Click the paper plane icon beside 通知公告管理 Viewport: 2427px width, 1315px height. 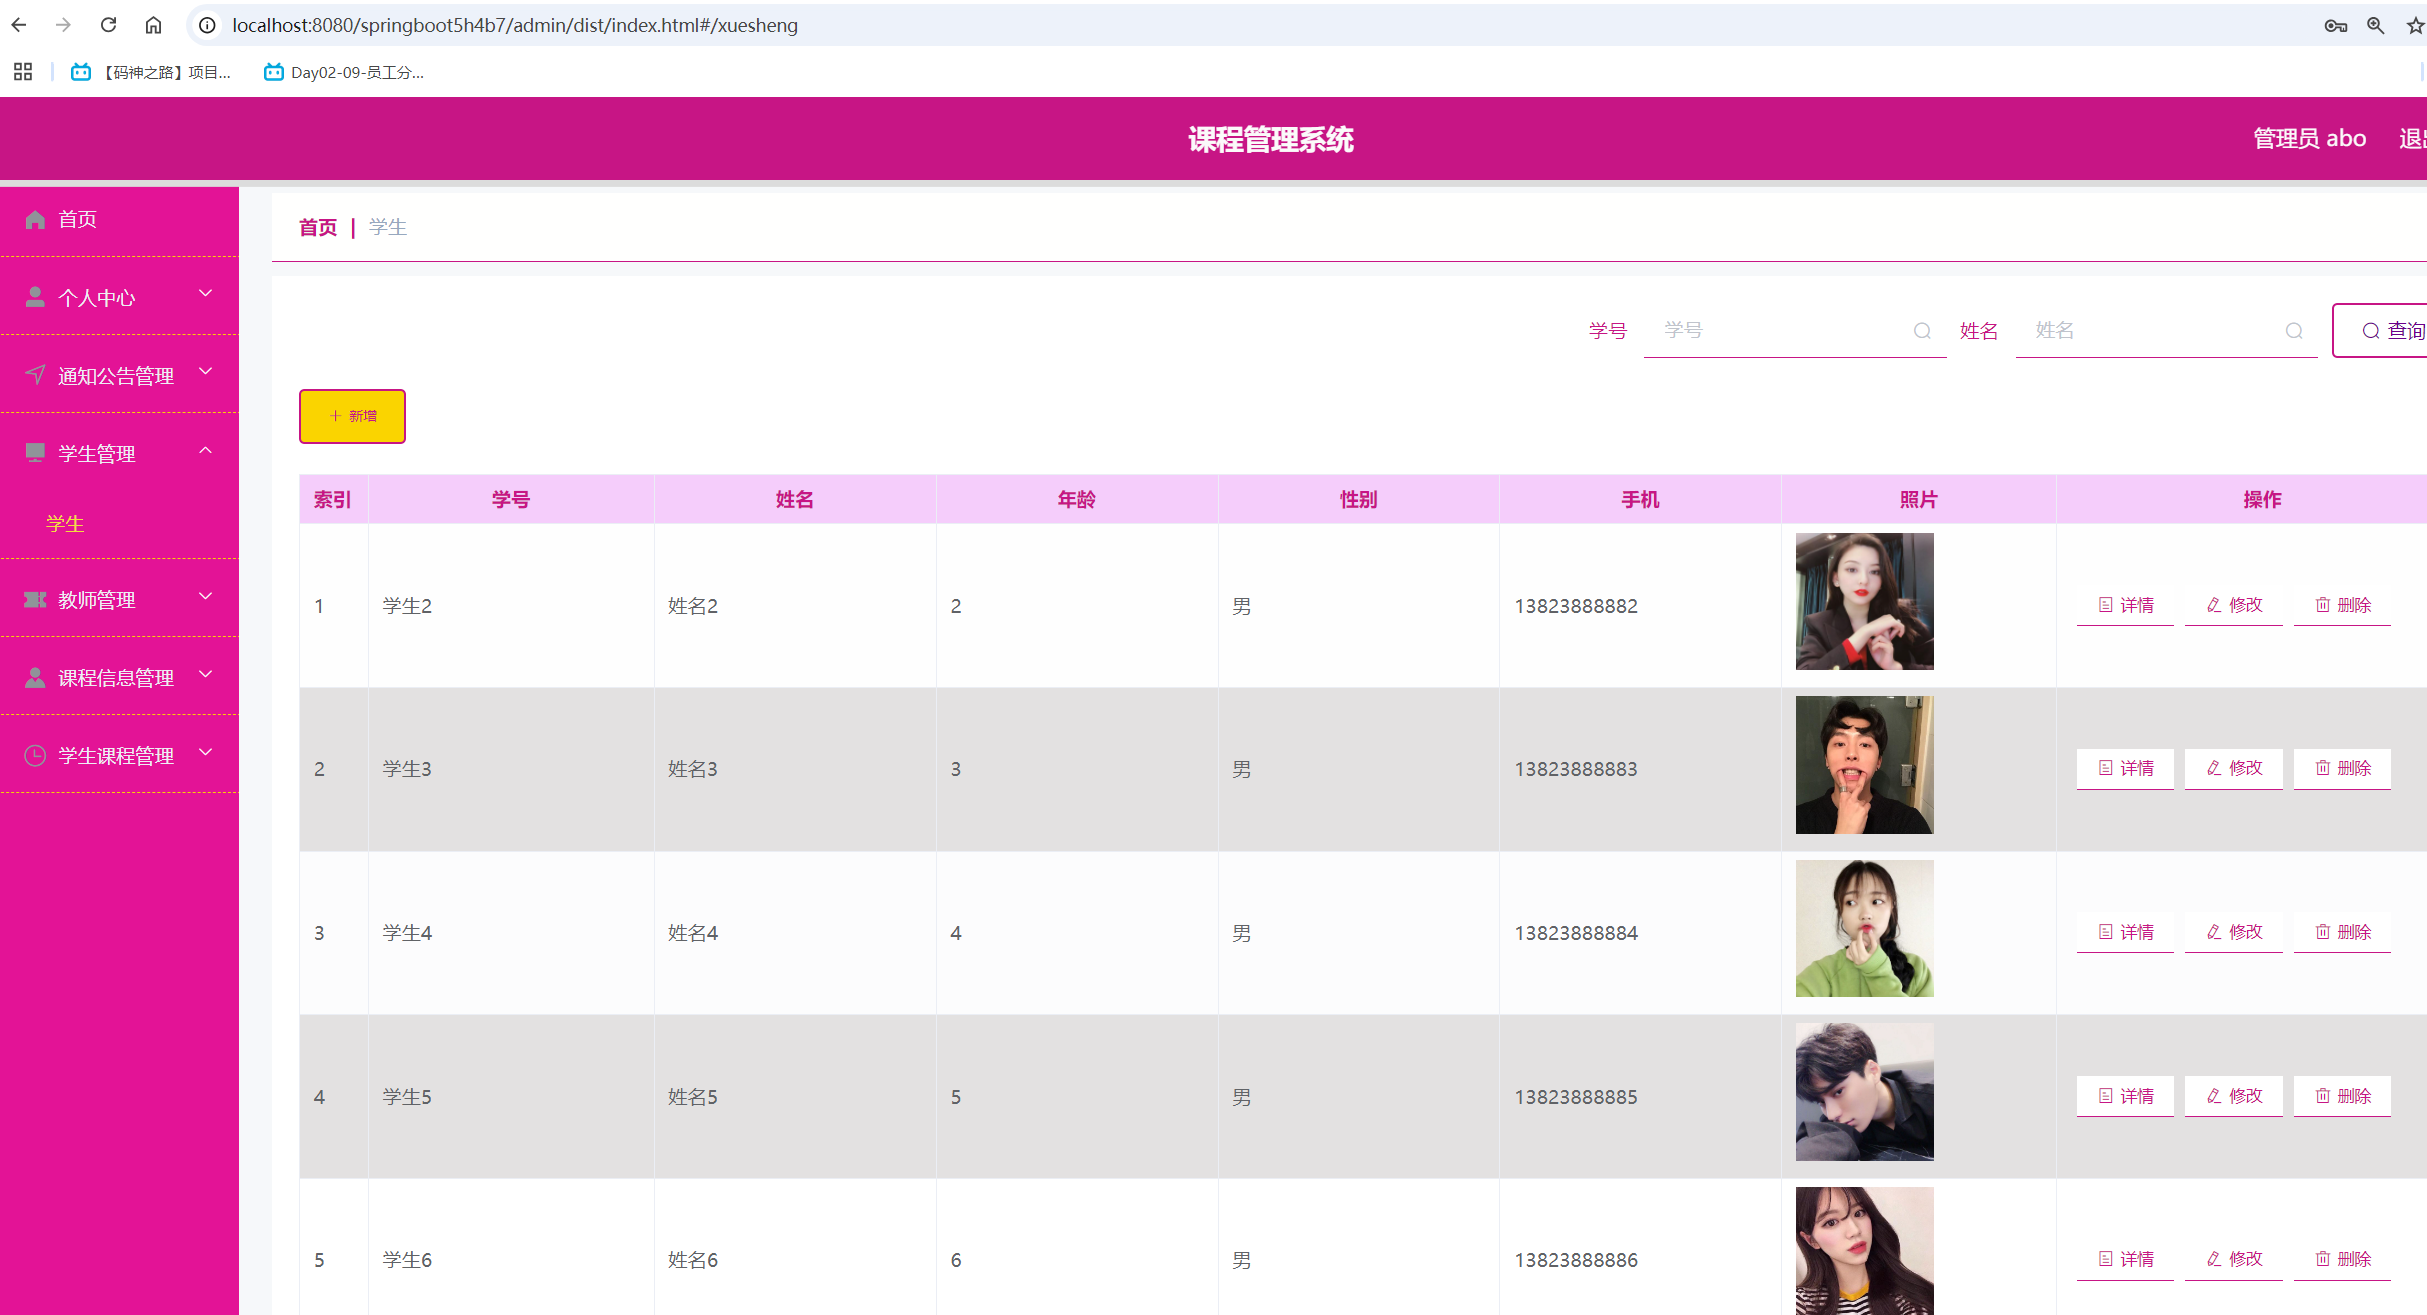coord(35,375)
